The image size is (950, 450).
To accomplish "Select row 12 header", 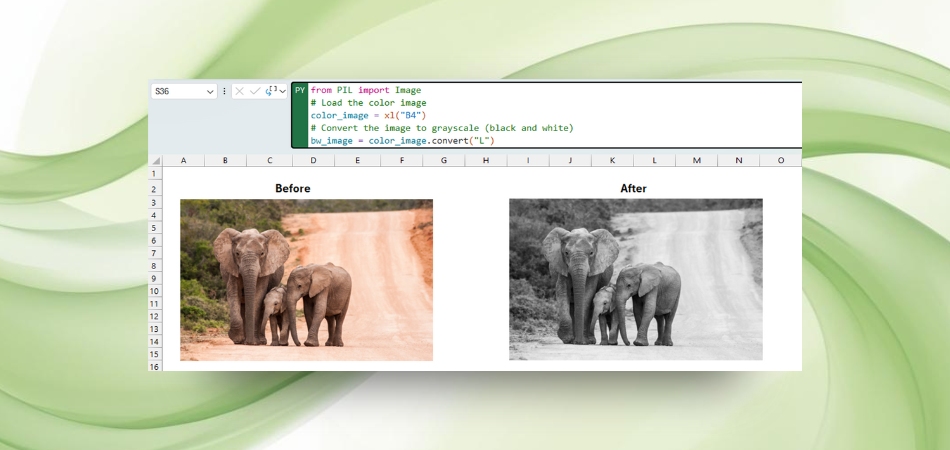I will [x=155, y=316].
